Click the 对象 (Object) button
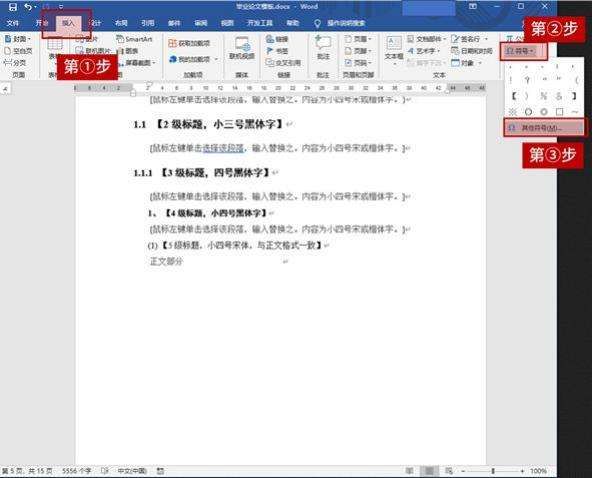 pos(466,63)
